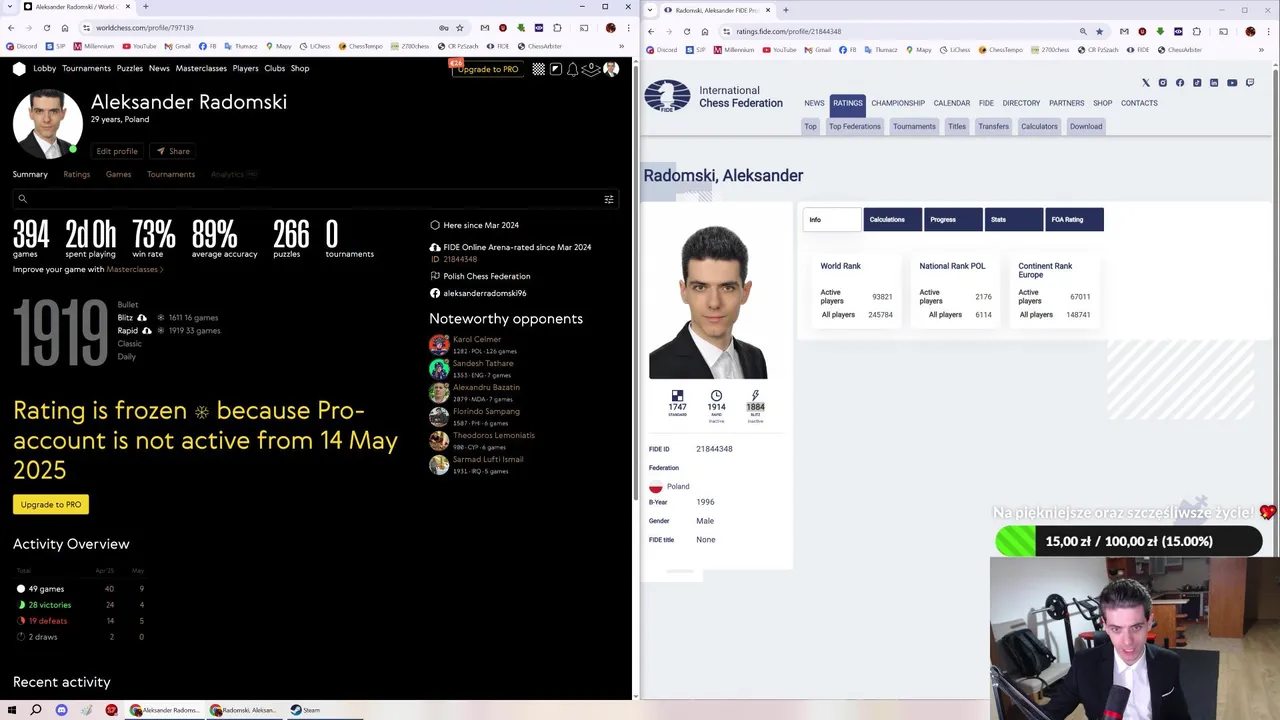Open the FIDE Stats tab
Screen dimensions: 1280x720
pos(1013,219)
